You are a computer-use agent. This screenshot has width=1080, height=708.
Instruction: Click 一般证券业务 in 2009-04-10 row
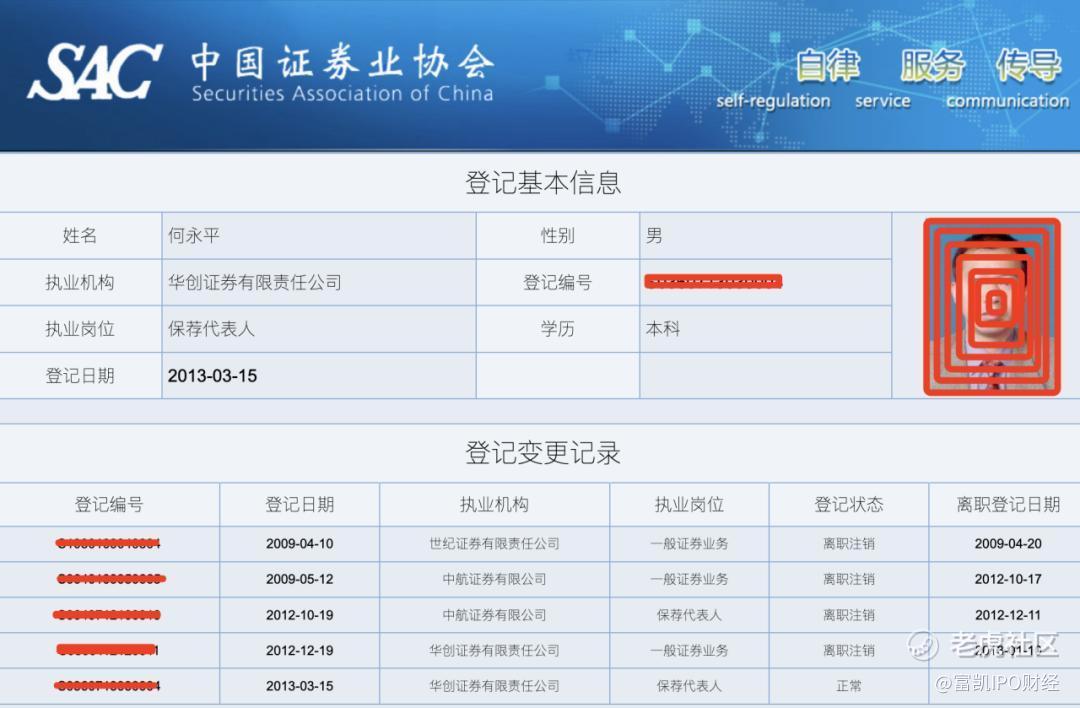[x=689, y=544]
